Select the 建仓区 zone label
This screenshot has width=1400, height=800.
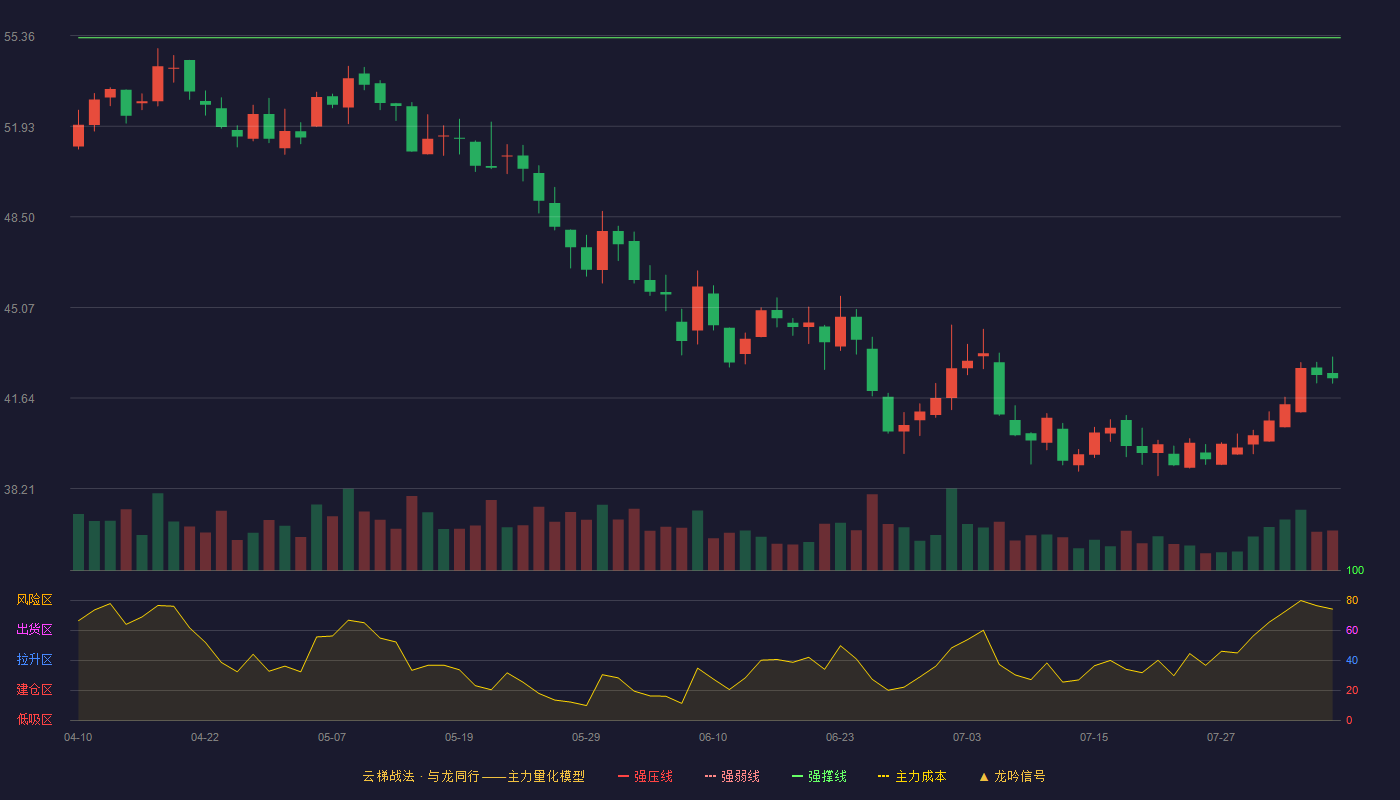click(x=34, y=690)
